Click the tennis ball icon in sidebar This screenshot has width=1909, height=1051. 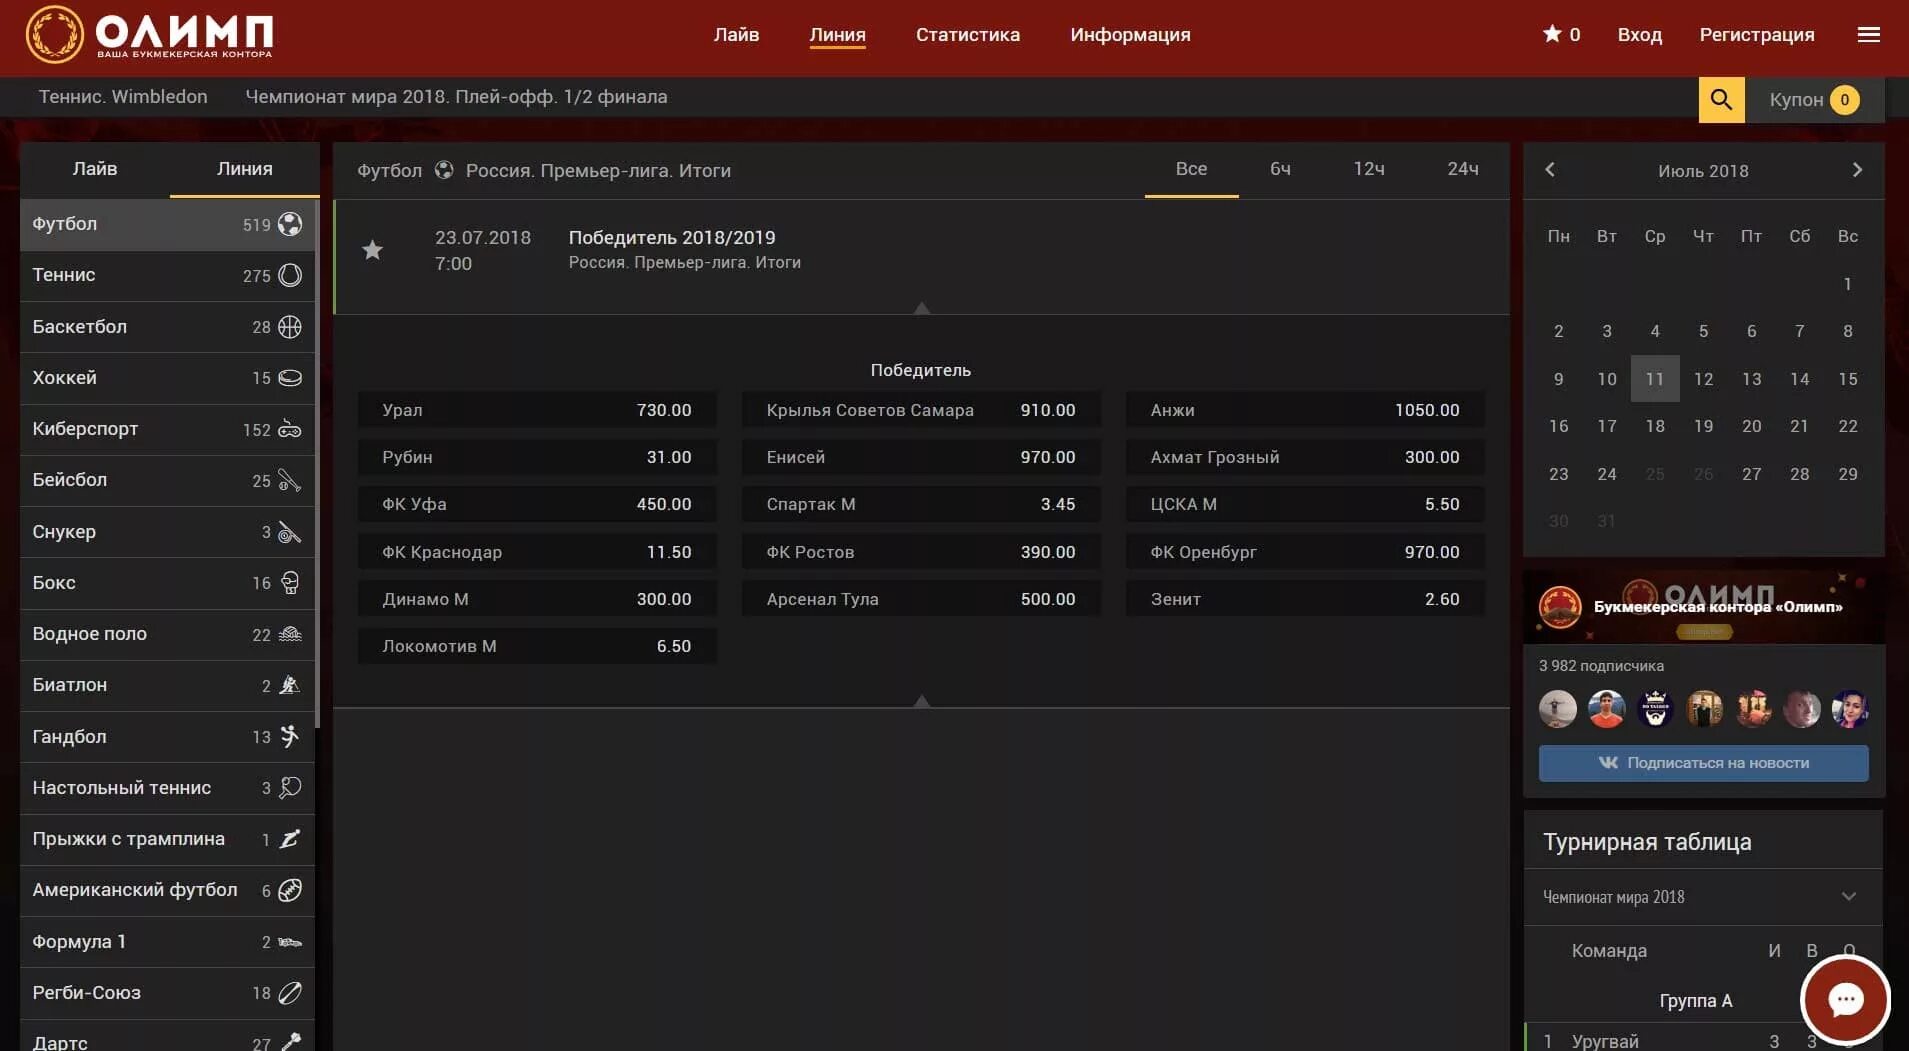[290, 275]
